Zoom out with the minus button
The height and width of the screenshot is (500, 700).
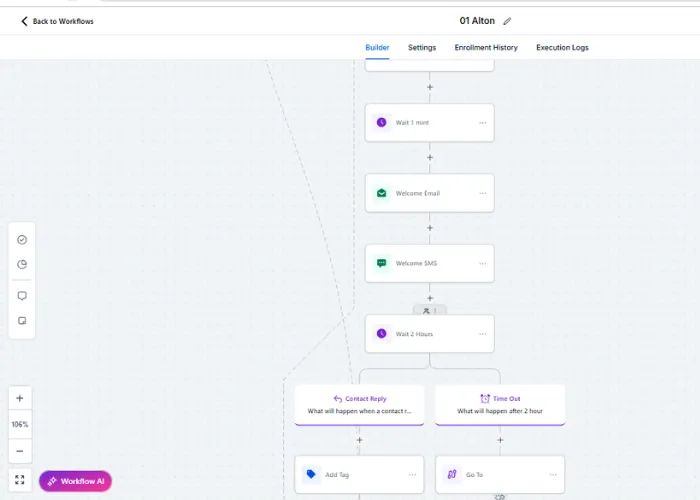pyautogui.click(x=20, y=451)
